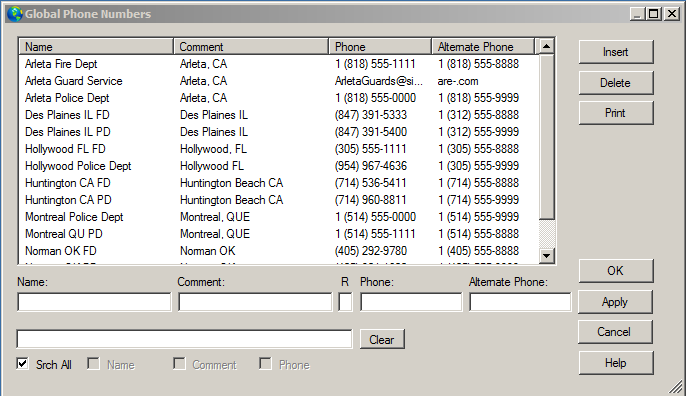Sort by the Phone column header
The height and width of the screenshot is (396, 686).
tap(380, 46)
